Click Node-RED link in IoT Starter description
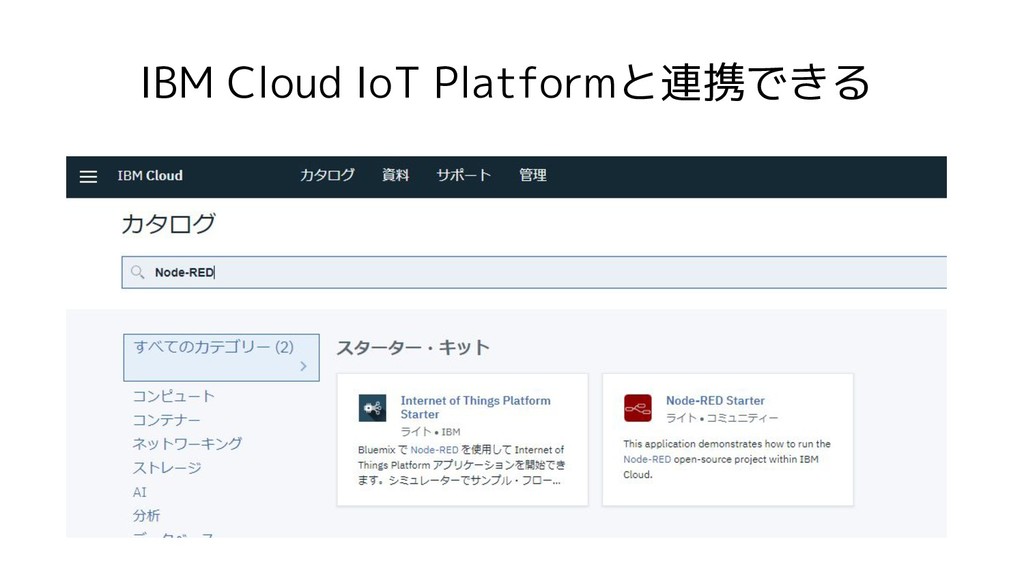Screen dimensions: 1024x576 pos(434,450)
